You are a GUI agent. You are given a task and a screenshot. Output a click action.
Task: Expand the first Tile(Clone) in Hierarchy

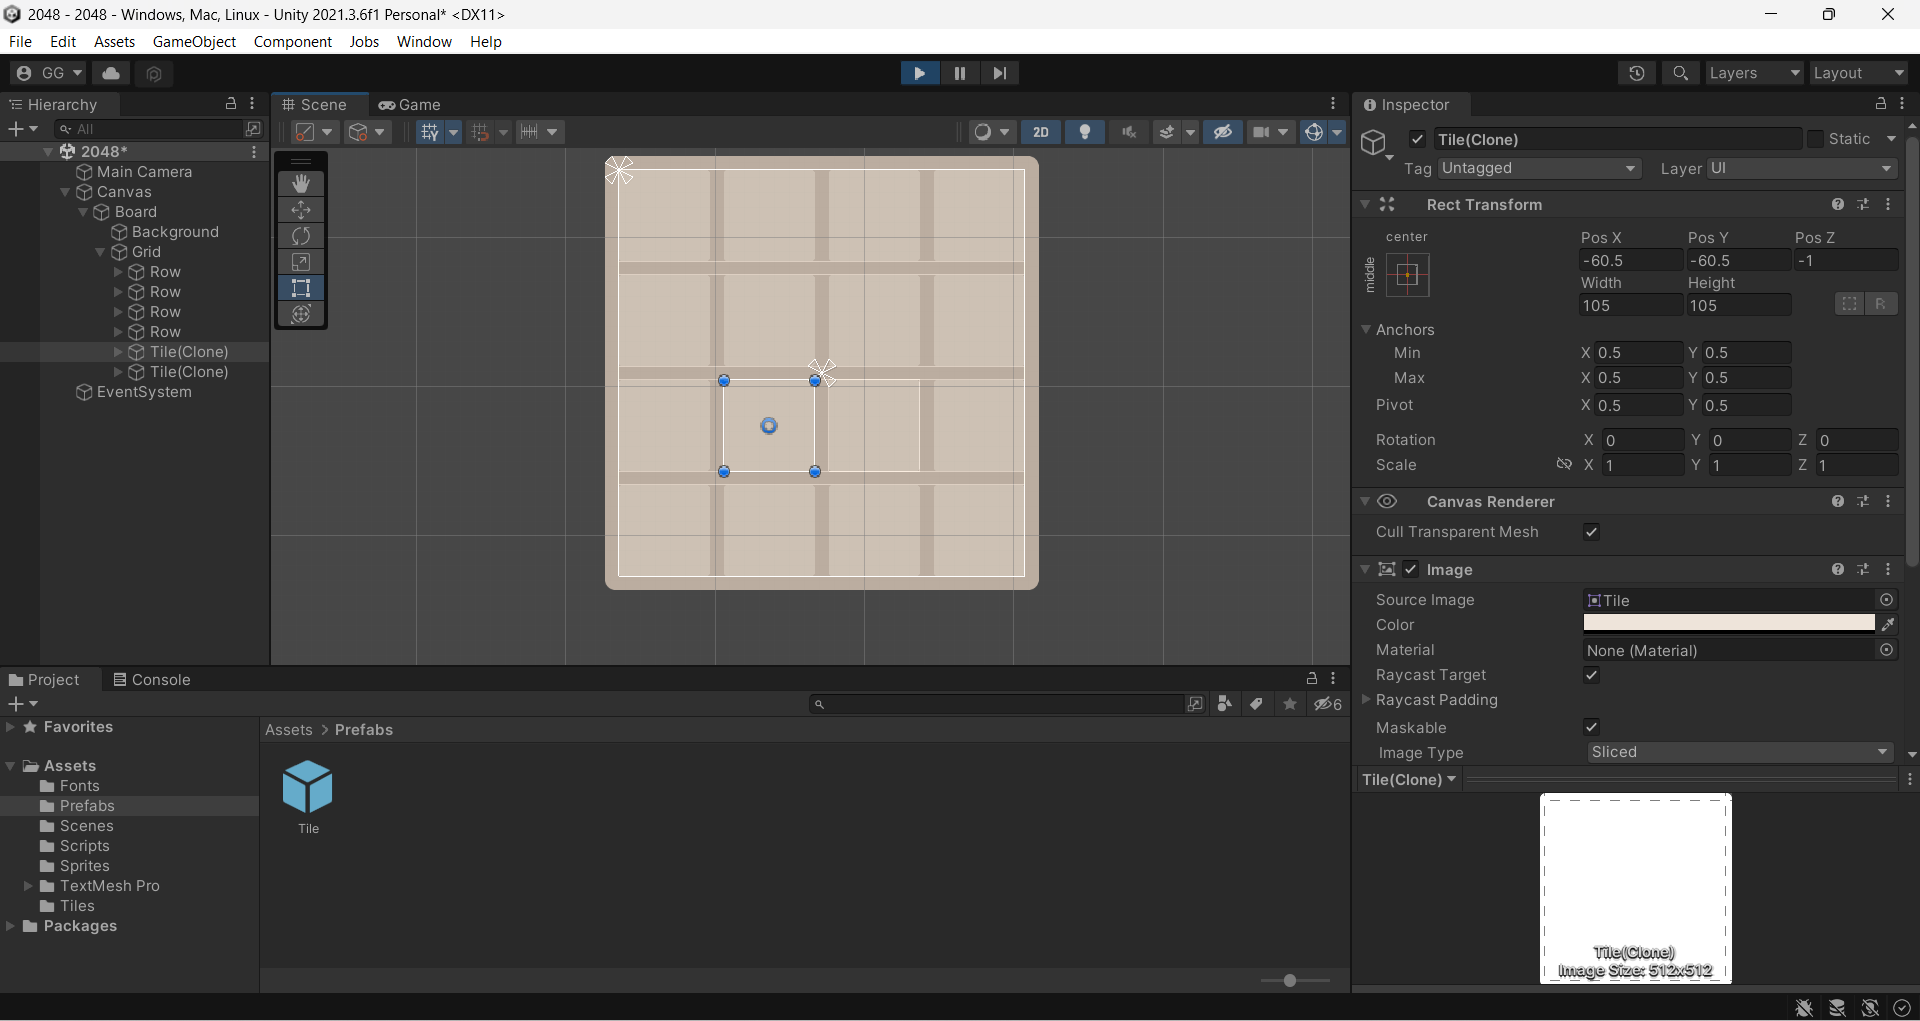click(118, 352)
